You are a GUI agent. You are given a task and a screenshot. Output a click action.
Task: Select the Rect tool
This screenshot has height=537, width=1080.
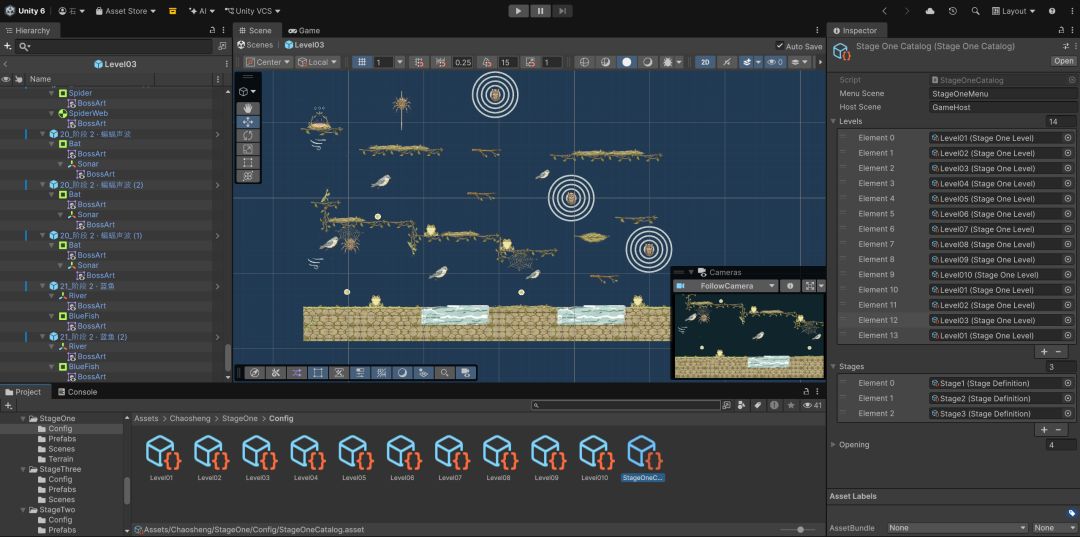tap(248, 162)
